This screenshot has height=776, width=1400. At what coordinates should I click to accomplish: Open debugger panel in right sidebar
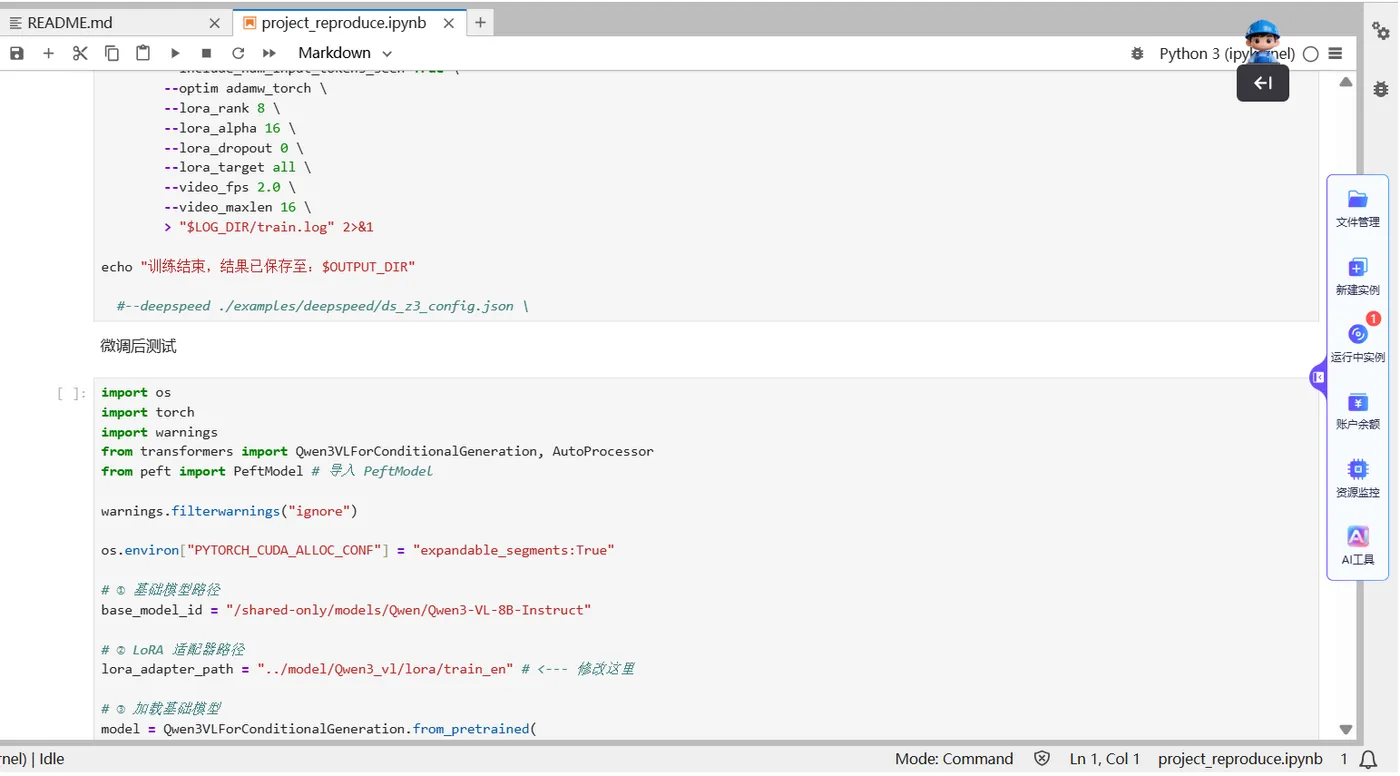(1381, 89)
